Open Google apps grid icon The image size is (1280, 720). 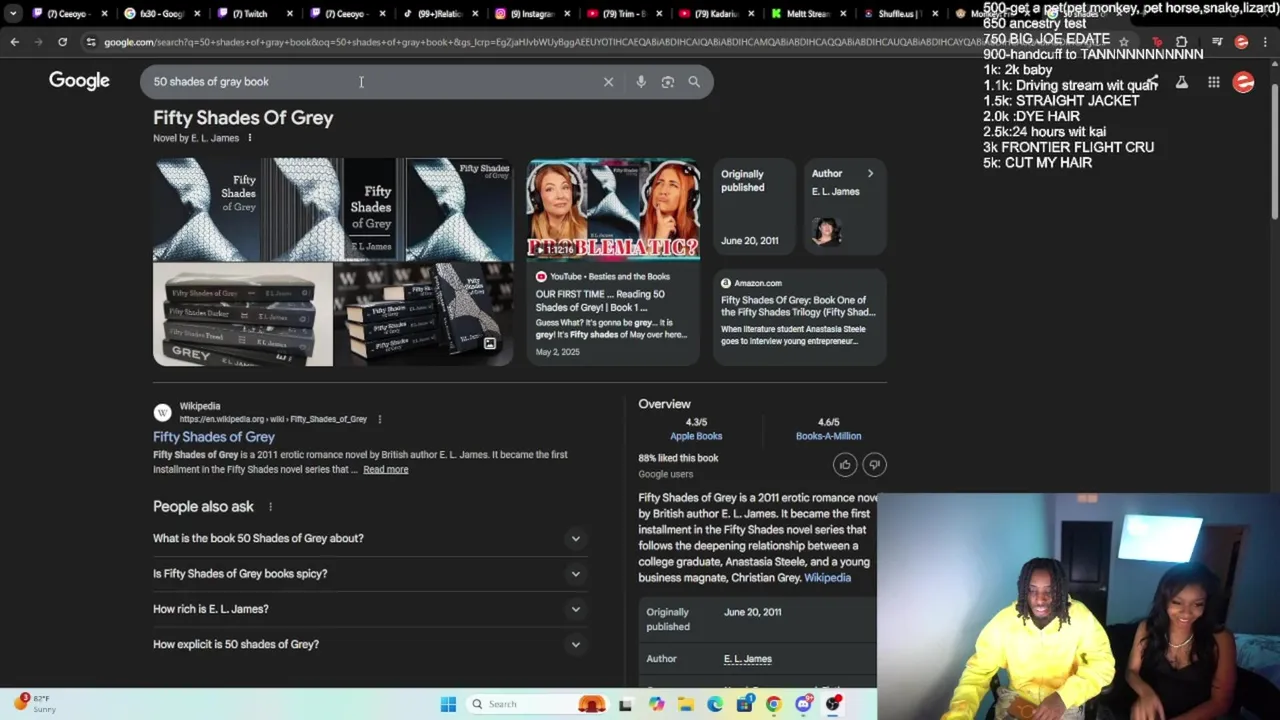(1213, 82)
